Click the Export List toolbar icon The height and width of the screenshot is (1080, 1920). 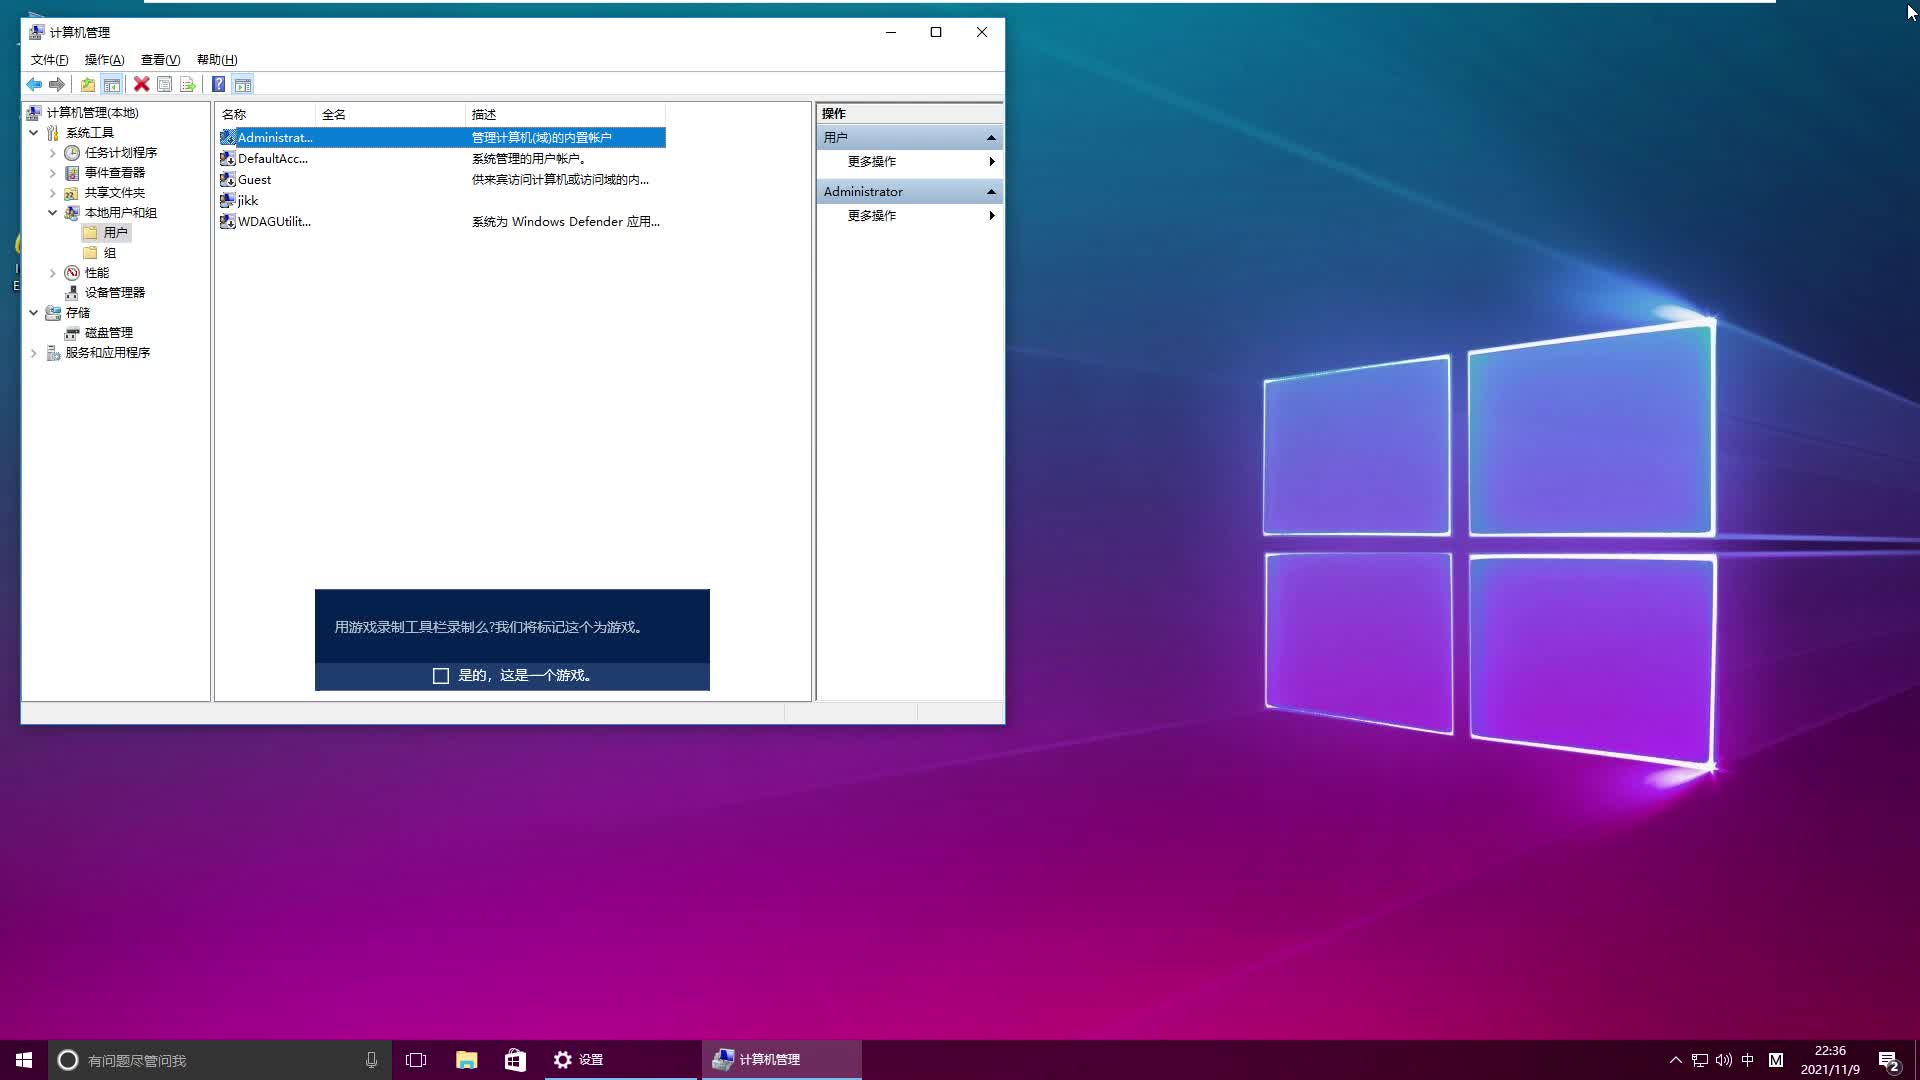188,84
